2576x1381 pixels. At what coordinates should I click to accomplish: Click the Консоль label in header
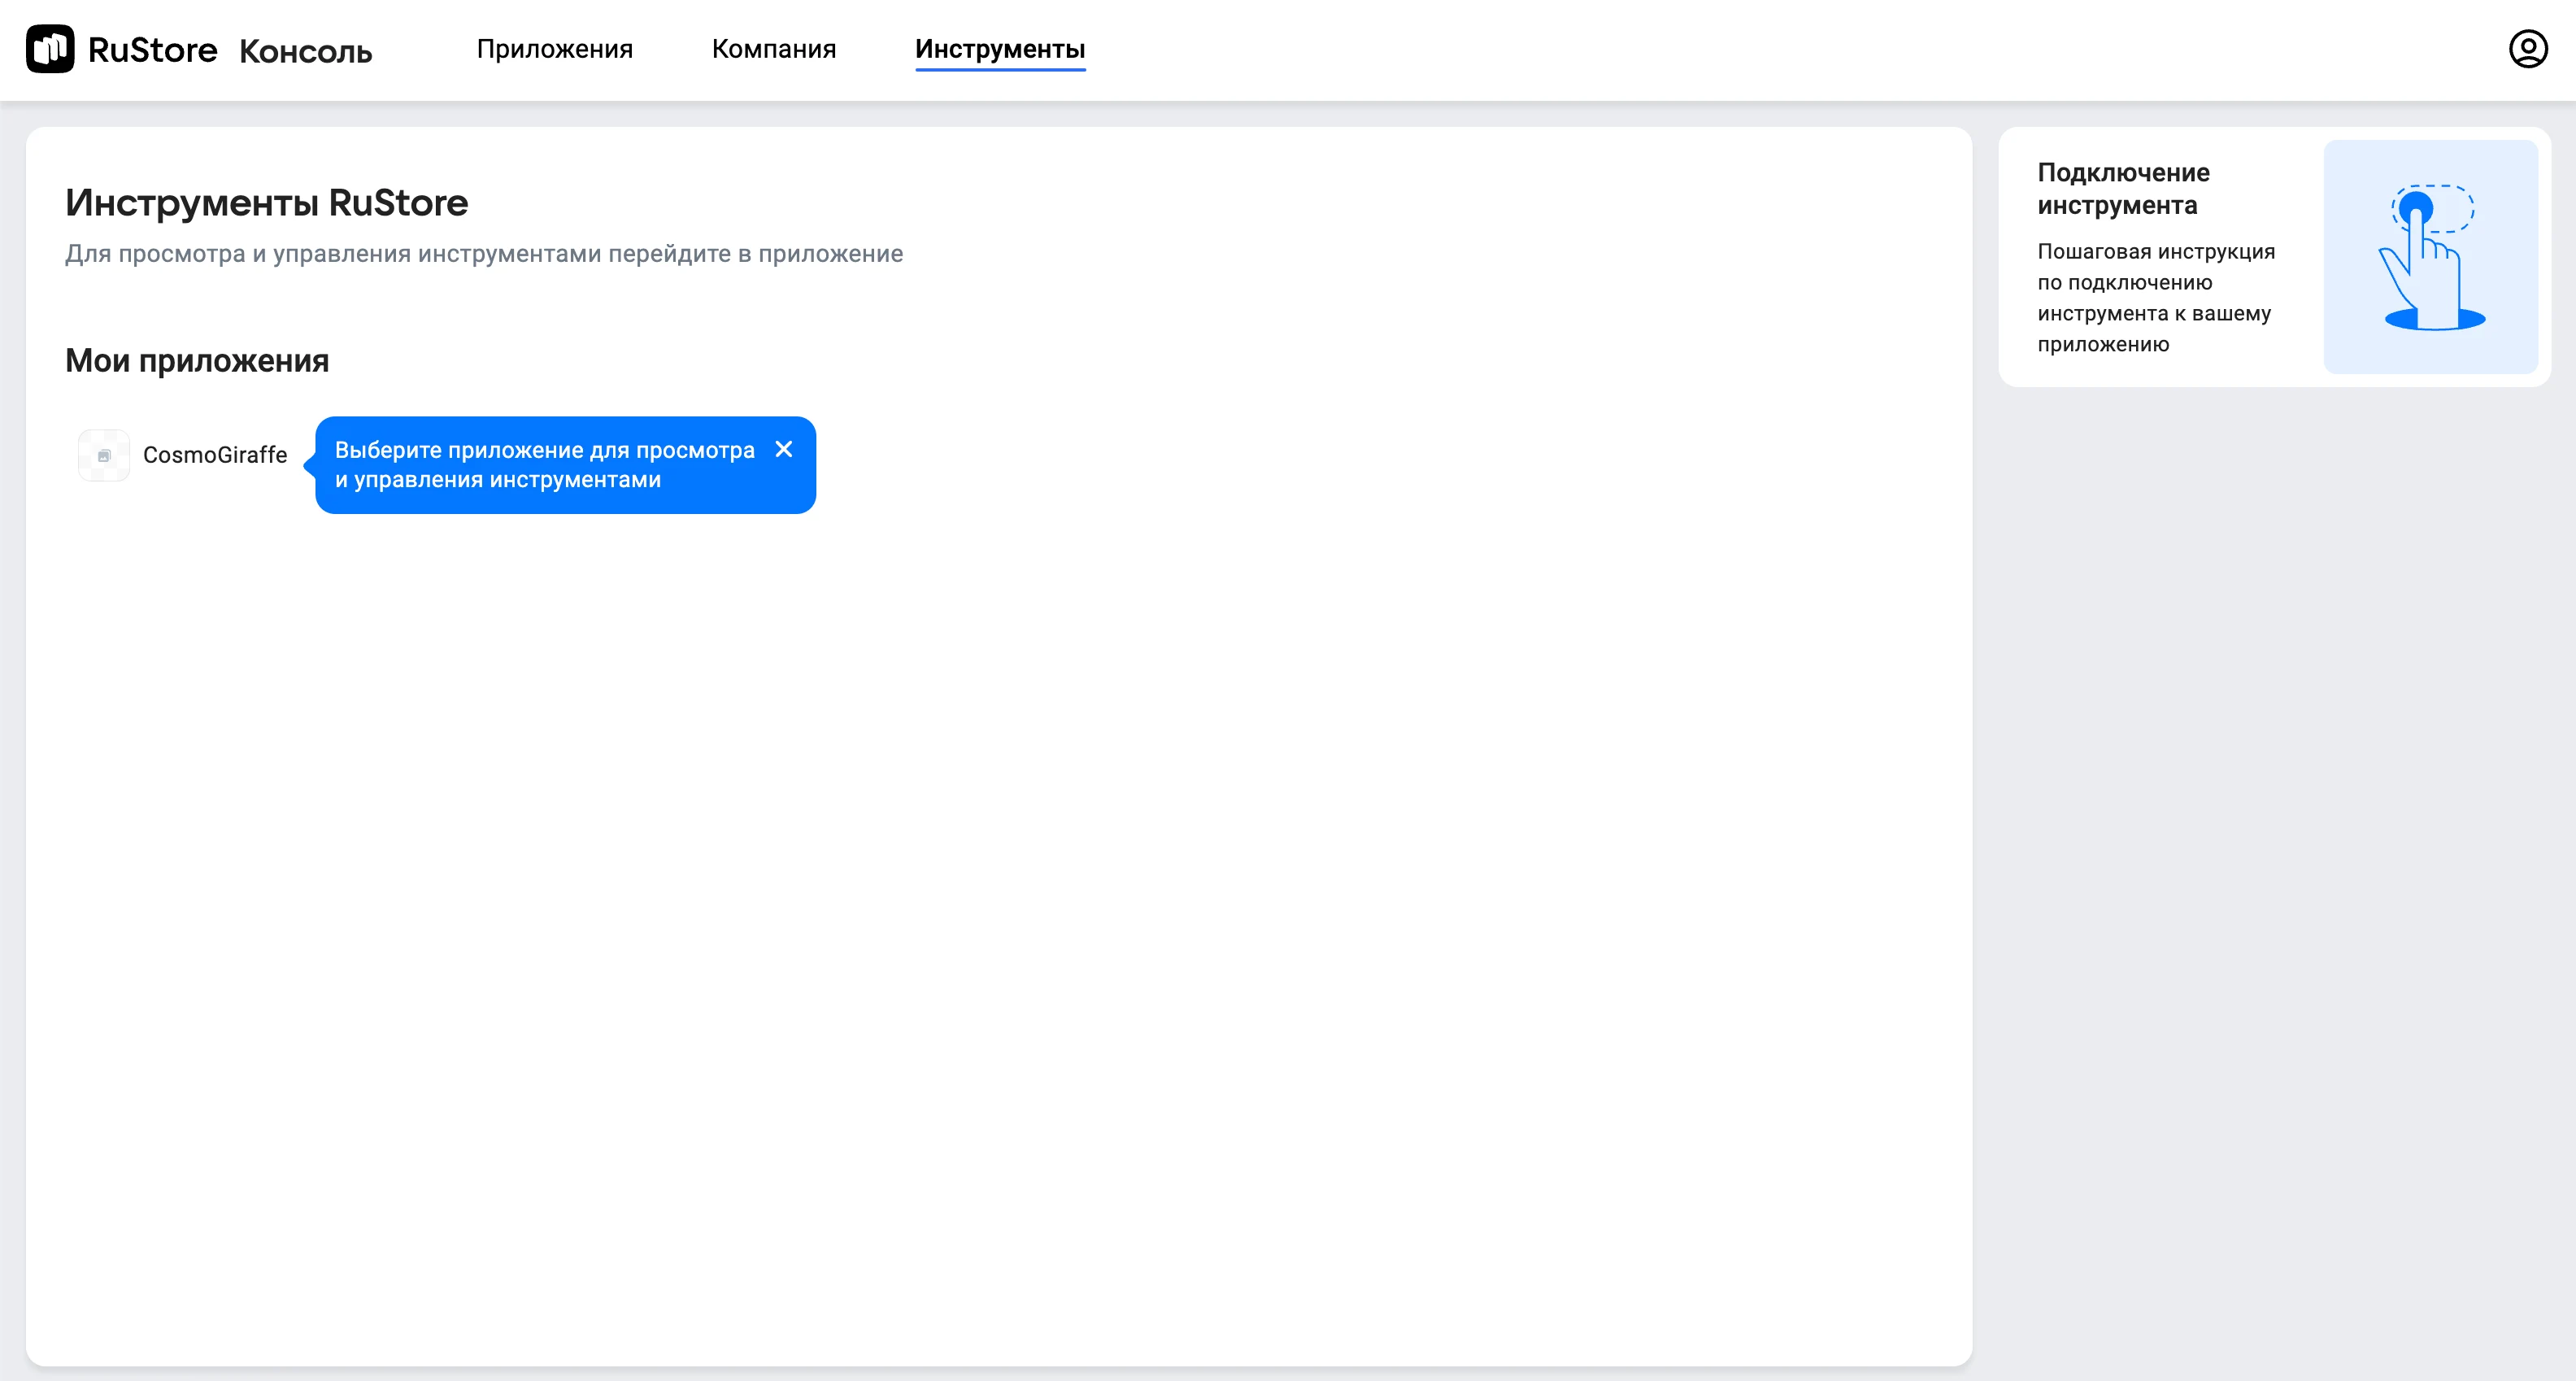pos(306,51)
